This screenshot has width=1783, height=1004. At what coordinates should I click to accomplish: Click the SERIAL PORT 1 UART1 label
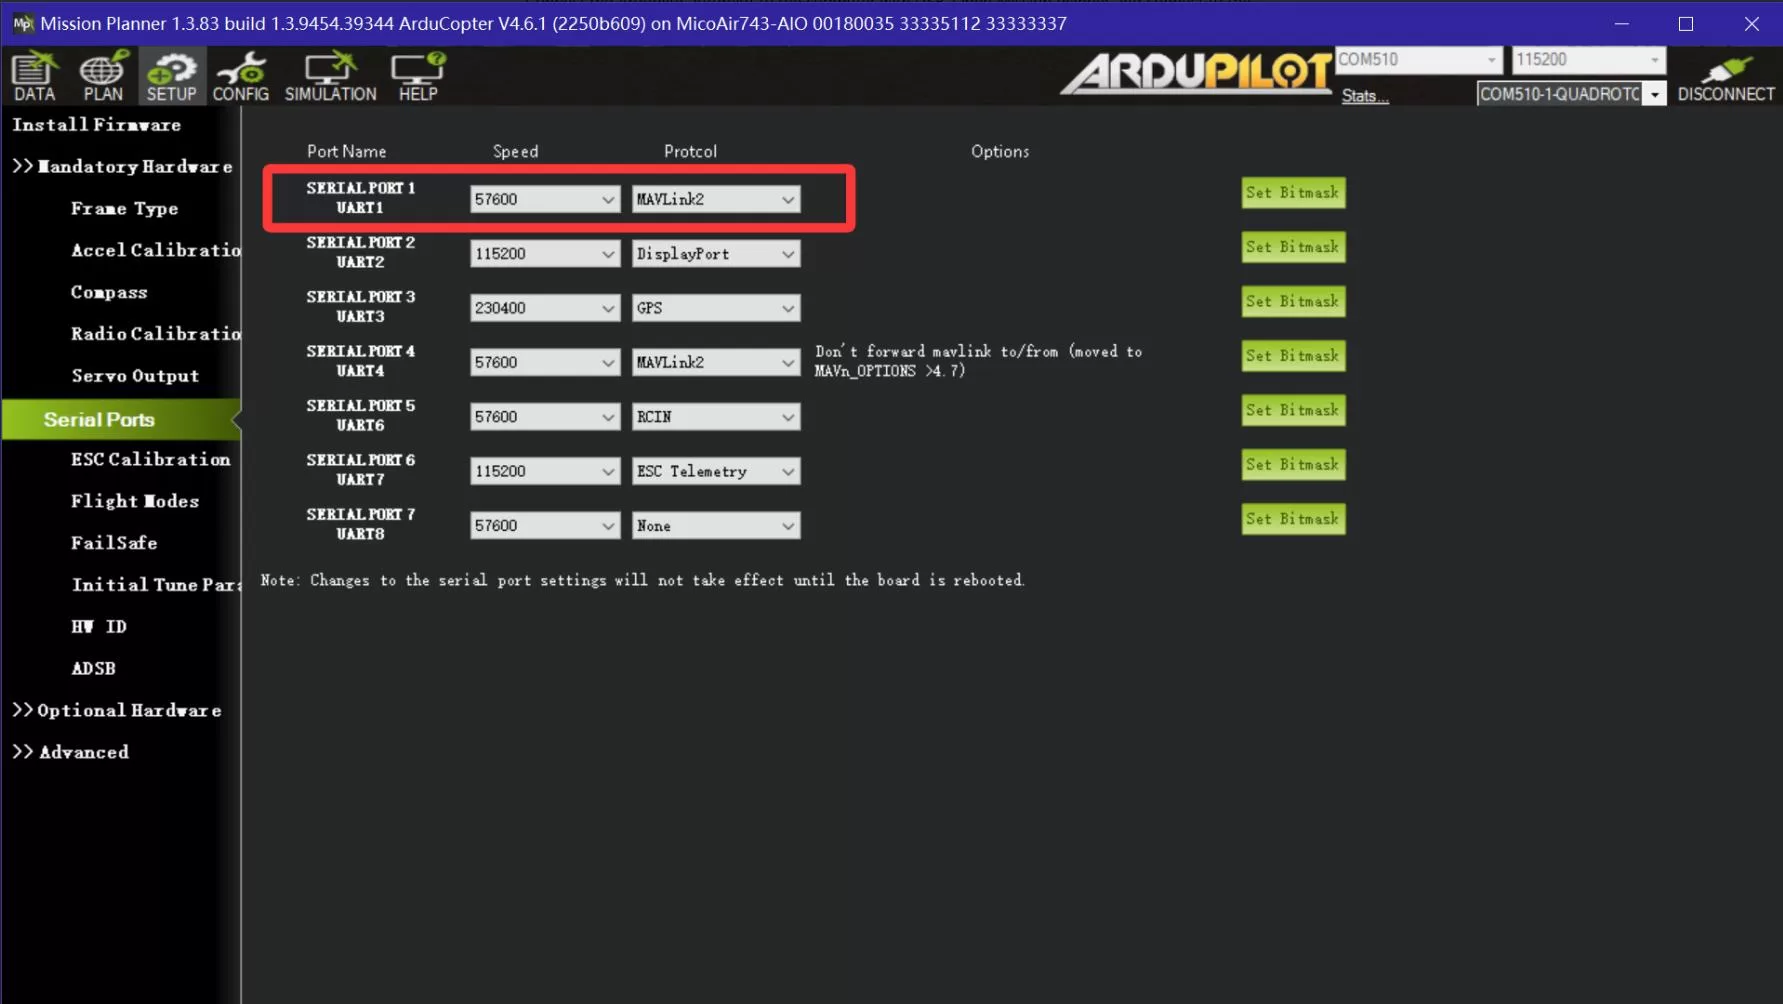[360, 198]
